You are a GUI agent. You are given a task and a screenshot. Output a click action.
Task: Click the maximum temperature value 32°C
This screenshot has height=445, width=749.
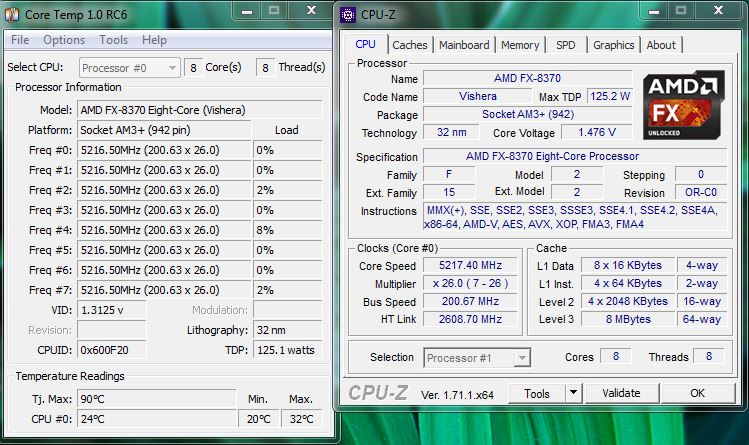pos(301,419)
